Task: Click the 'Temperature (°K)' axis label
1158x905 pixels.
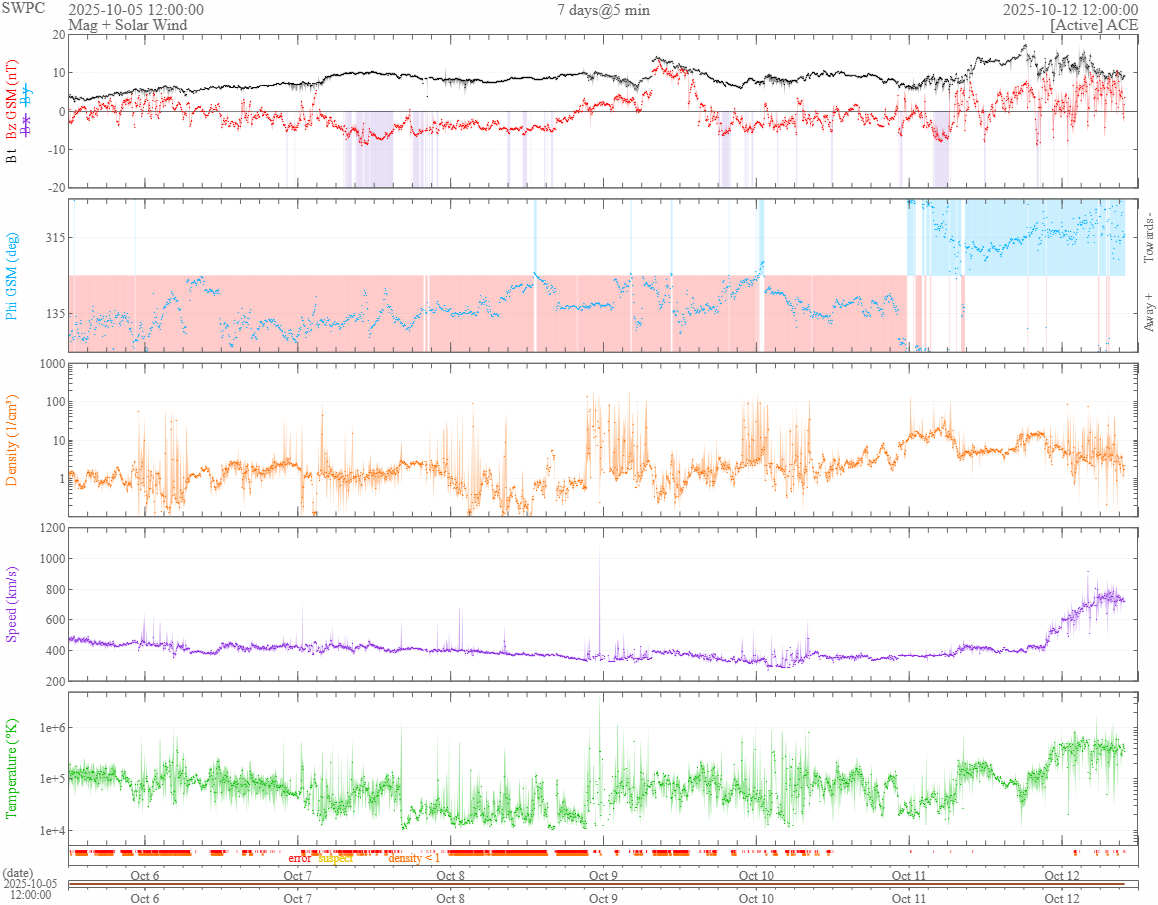Action: click(x=11, y=768)
